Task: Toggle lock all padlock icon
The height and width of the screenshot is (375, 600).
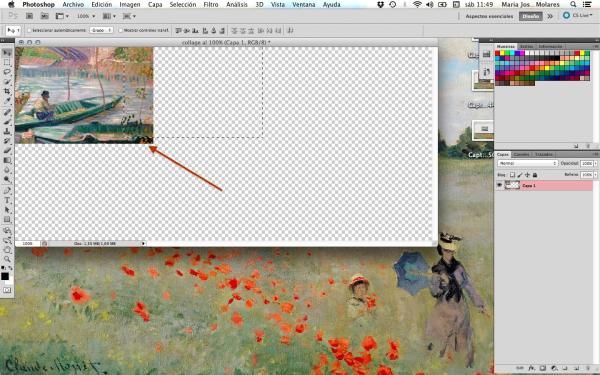Action: click(x=535, y=175)
